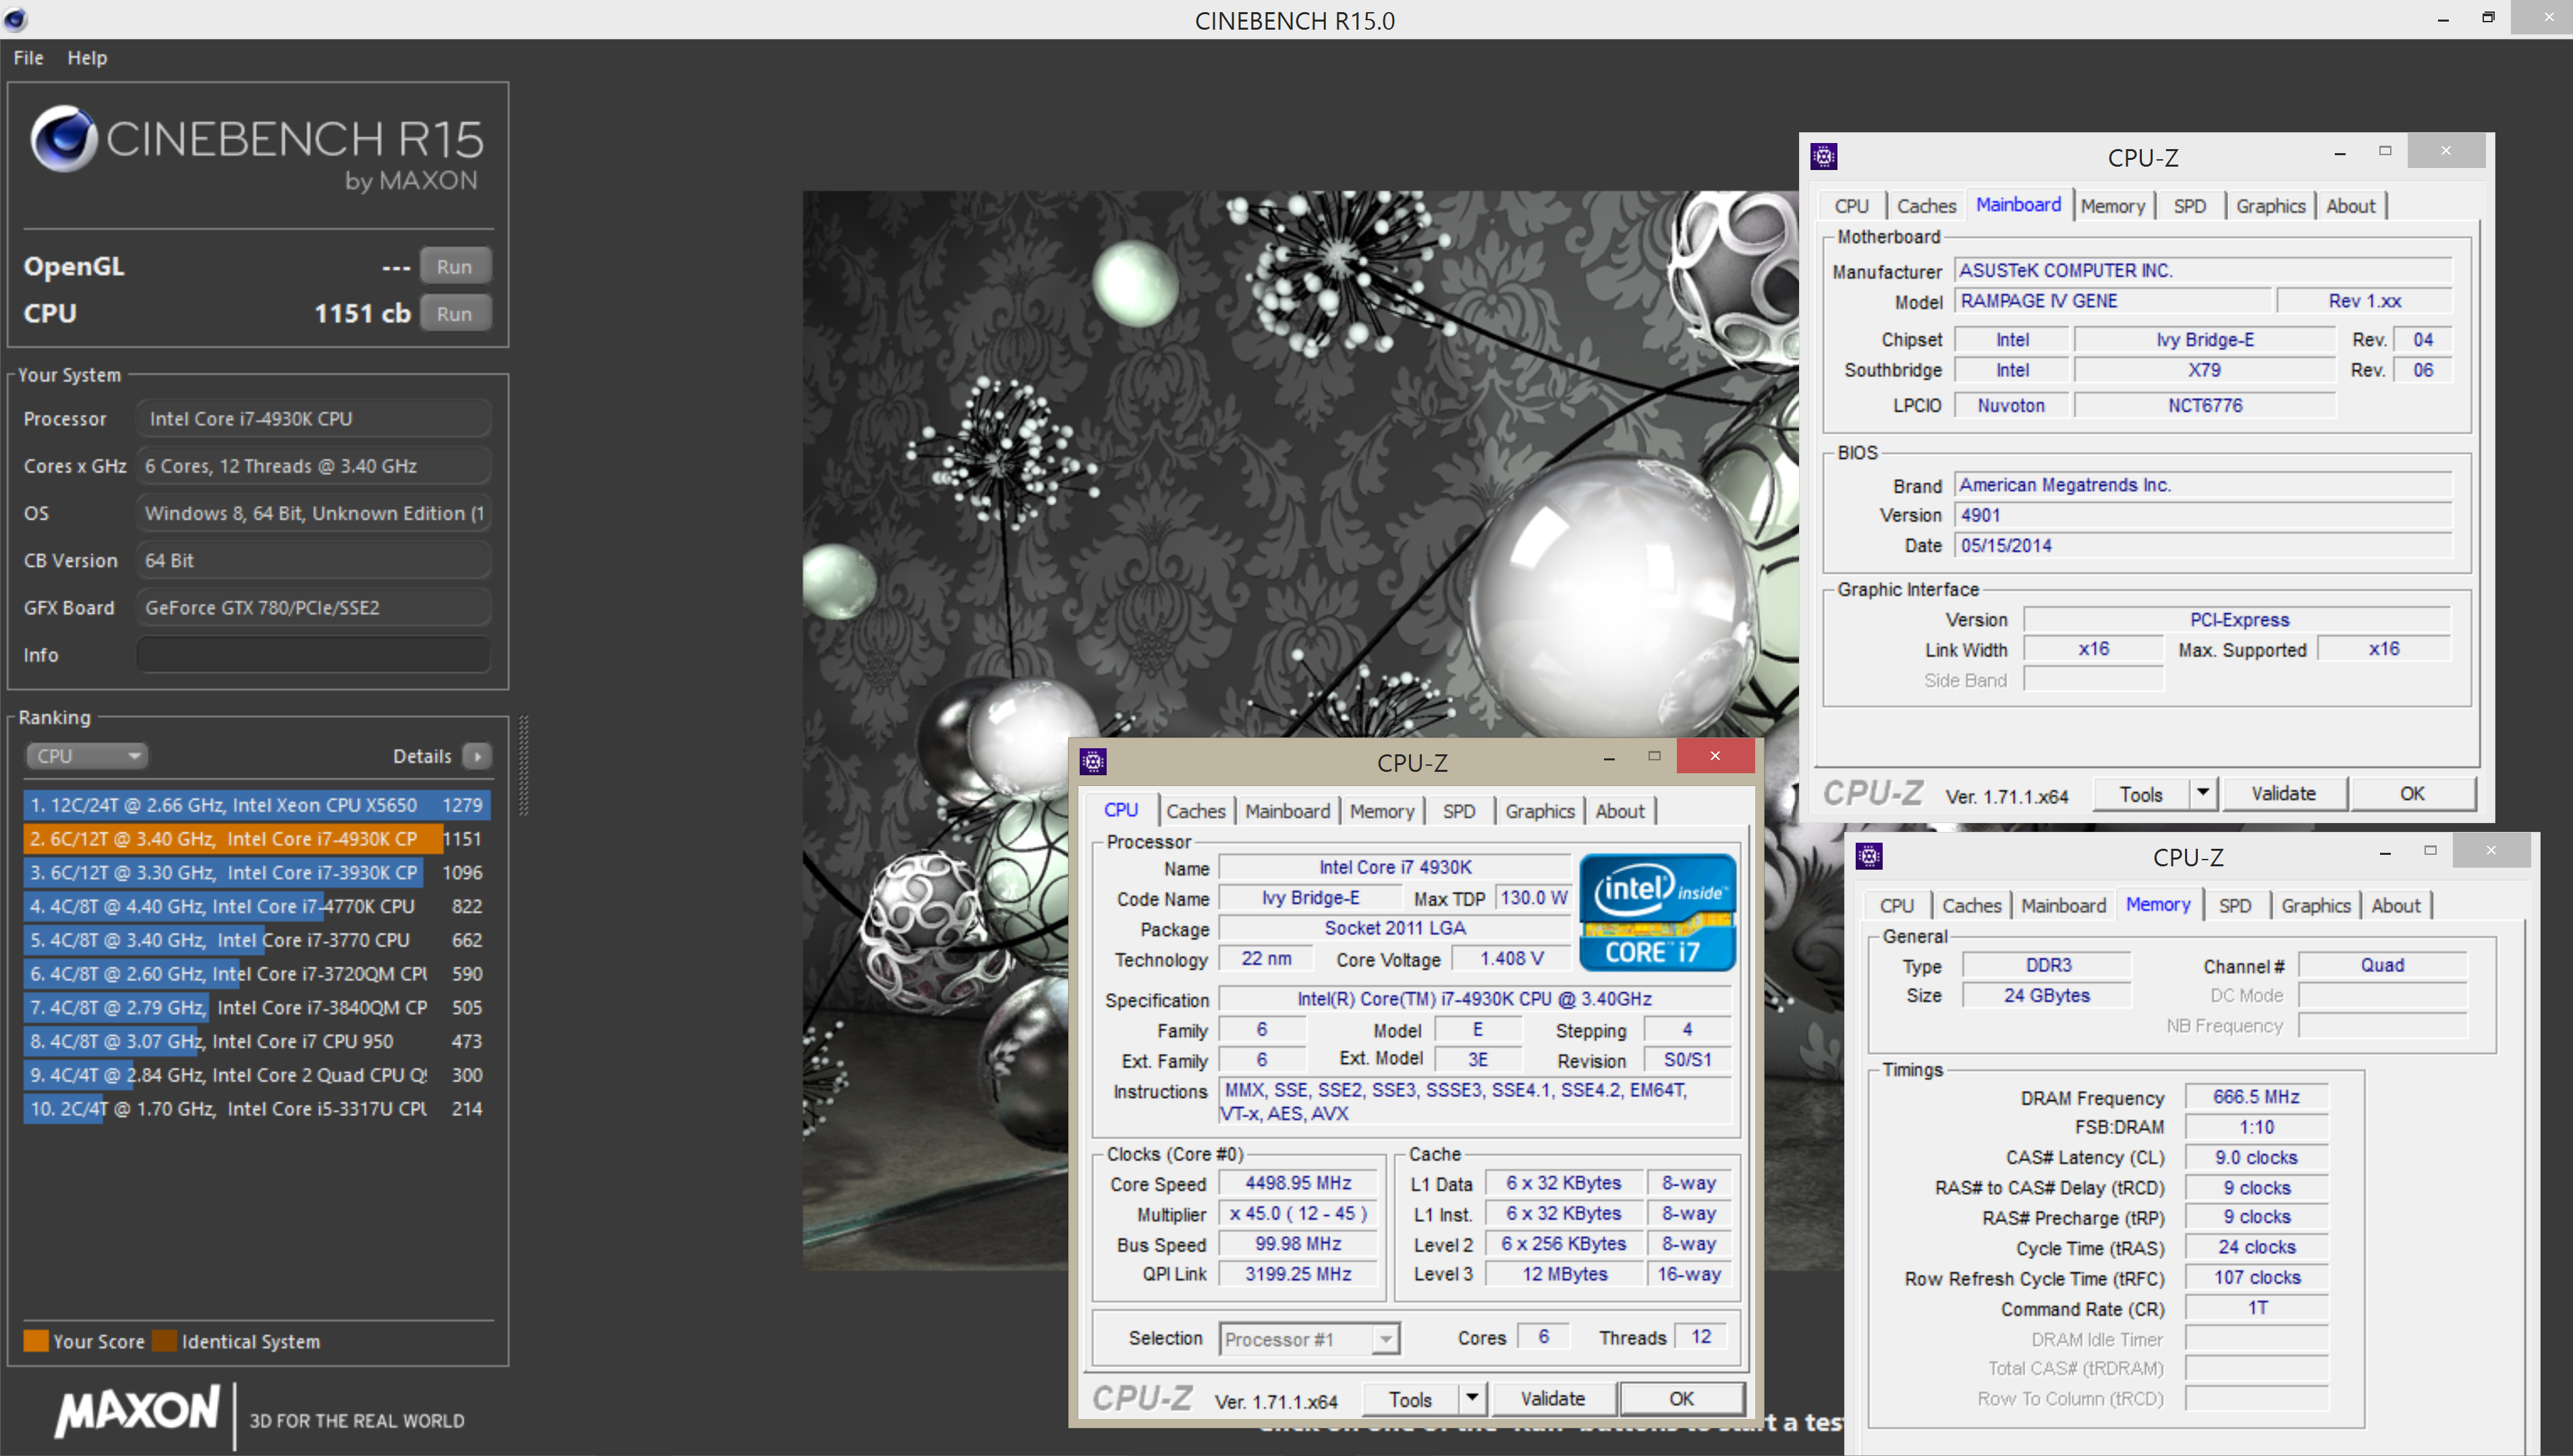Image resolution: width=2573 pixels, height=1456 pixels.
Task: Open the Processor #1 selection dropdown
Action: pyautogui.click(x=1309, y=1339)
